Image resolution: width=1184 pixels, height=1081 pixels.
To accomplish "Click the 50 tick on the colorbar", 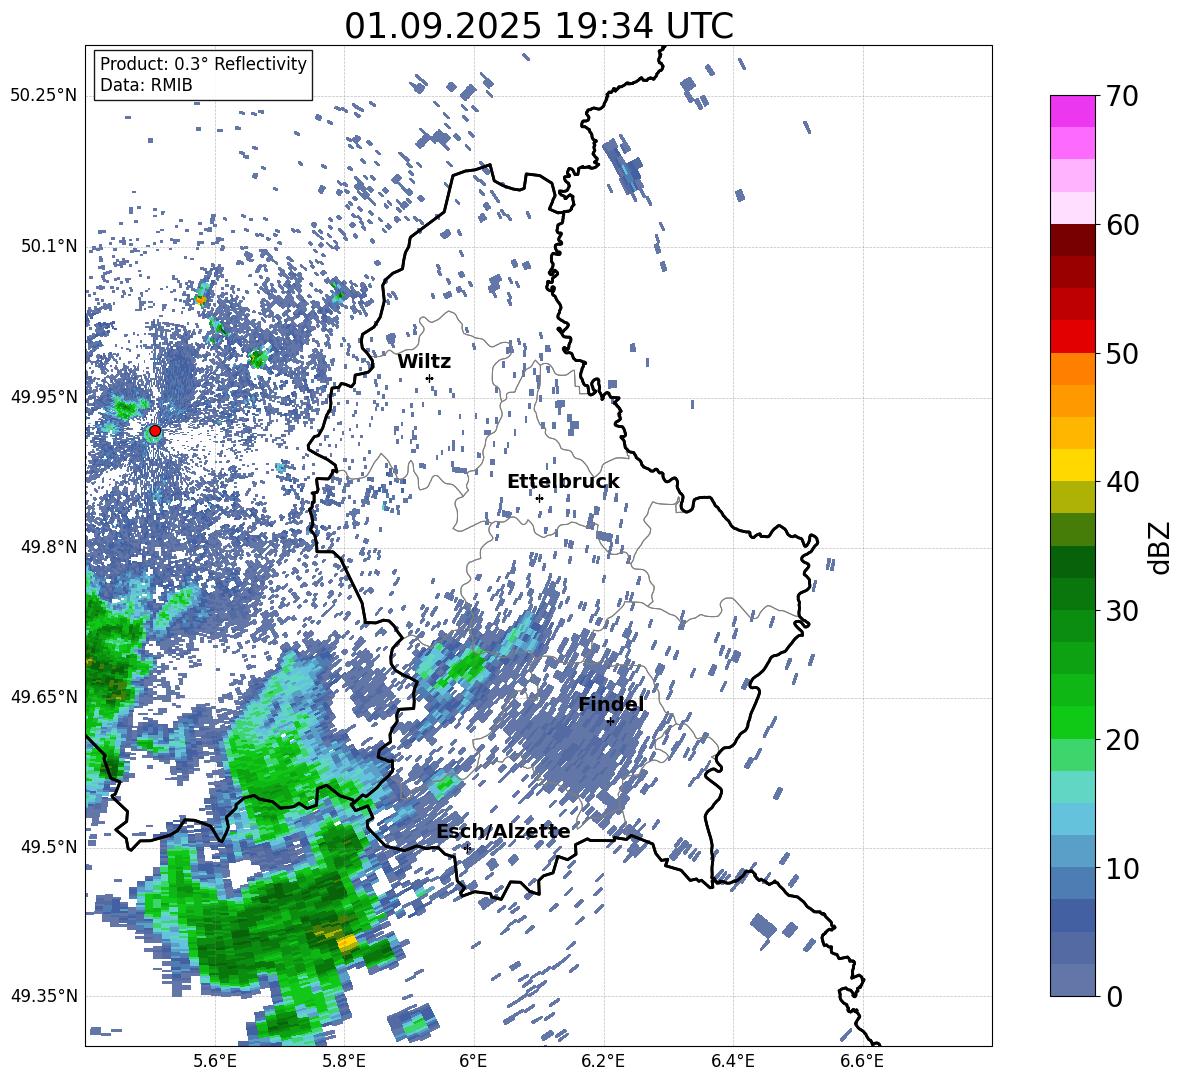I will coord(1122,353).
